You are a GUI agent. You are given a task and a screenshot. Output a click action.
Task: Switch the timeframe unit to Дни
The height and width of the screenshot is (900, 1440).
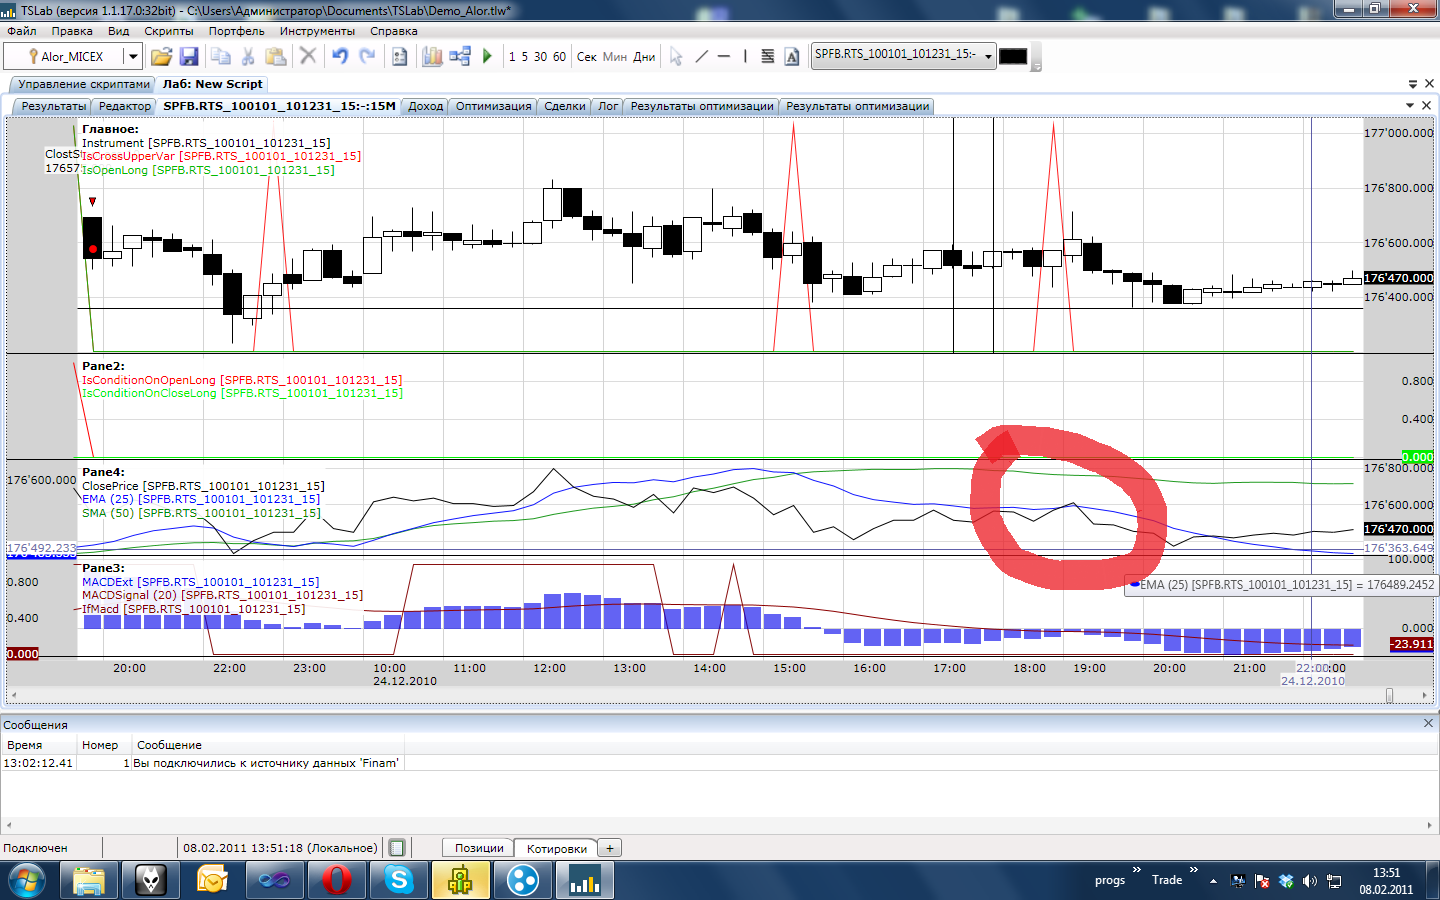pos(644,57)
